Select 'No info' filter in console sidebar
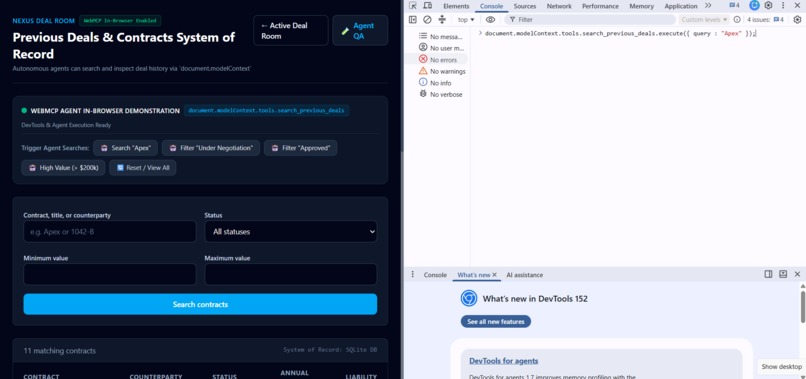806x379 pixels. pos(436,83)
